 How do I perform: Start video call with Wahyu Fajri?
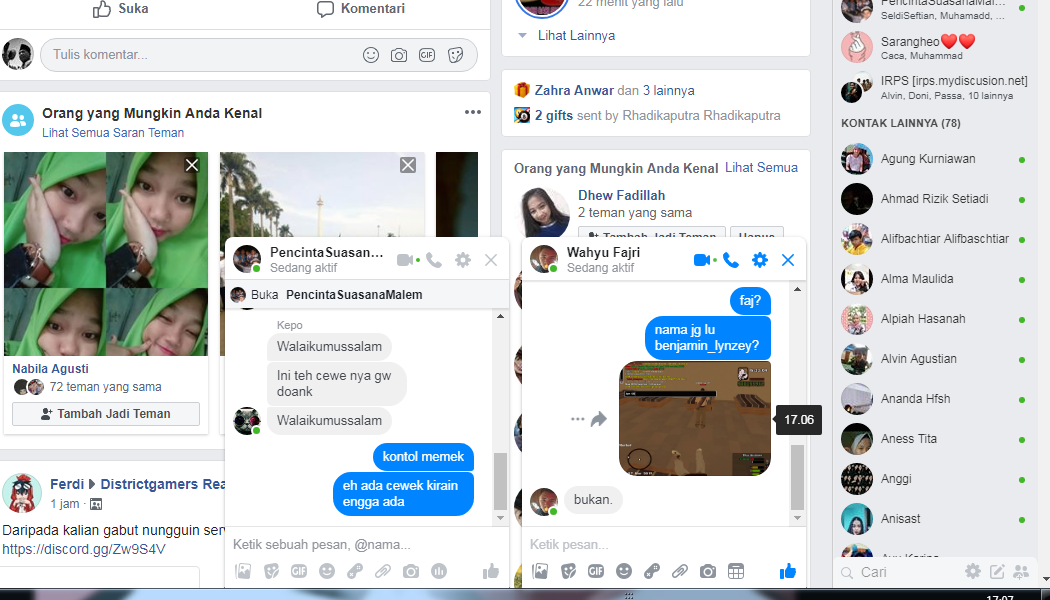click(x=701, y=260)
